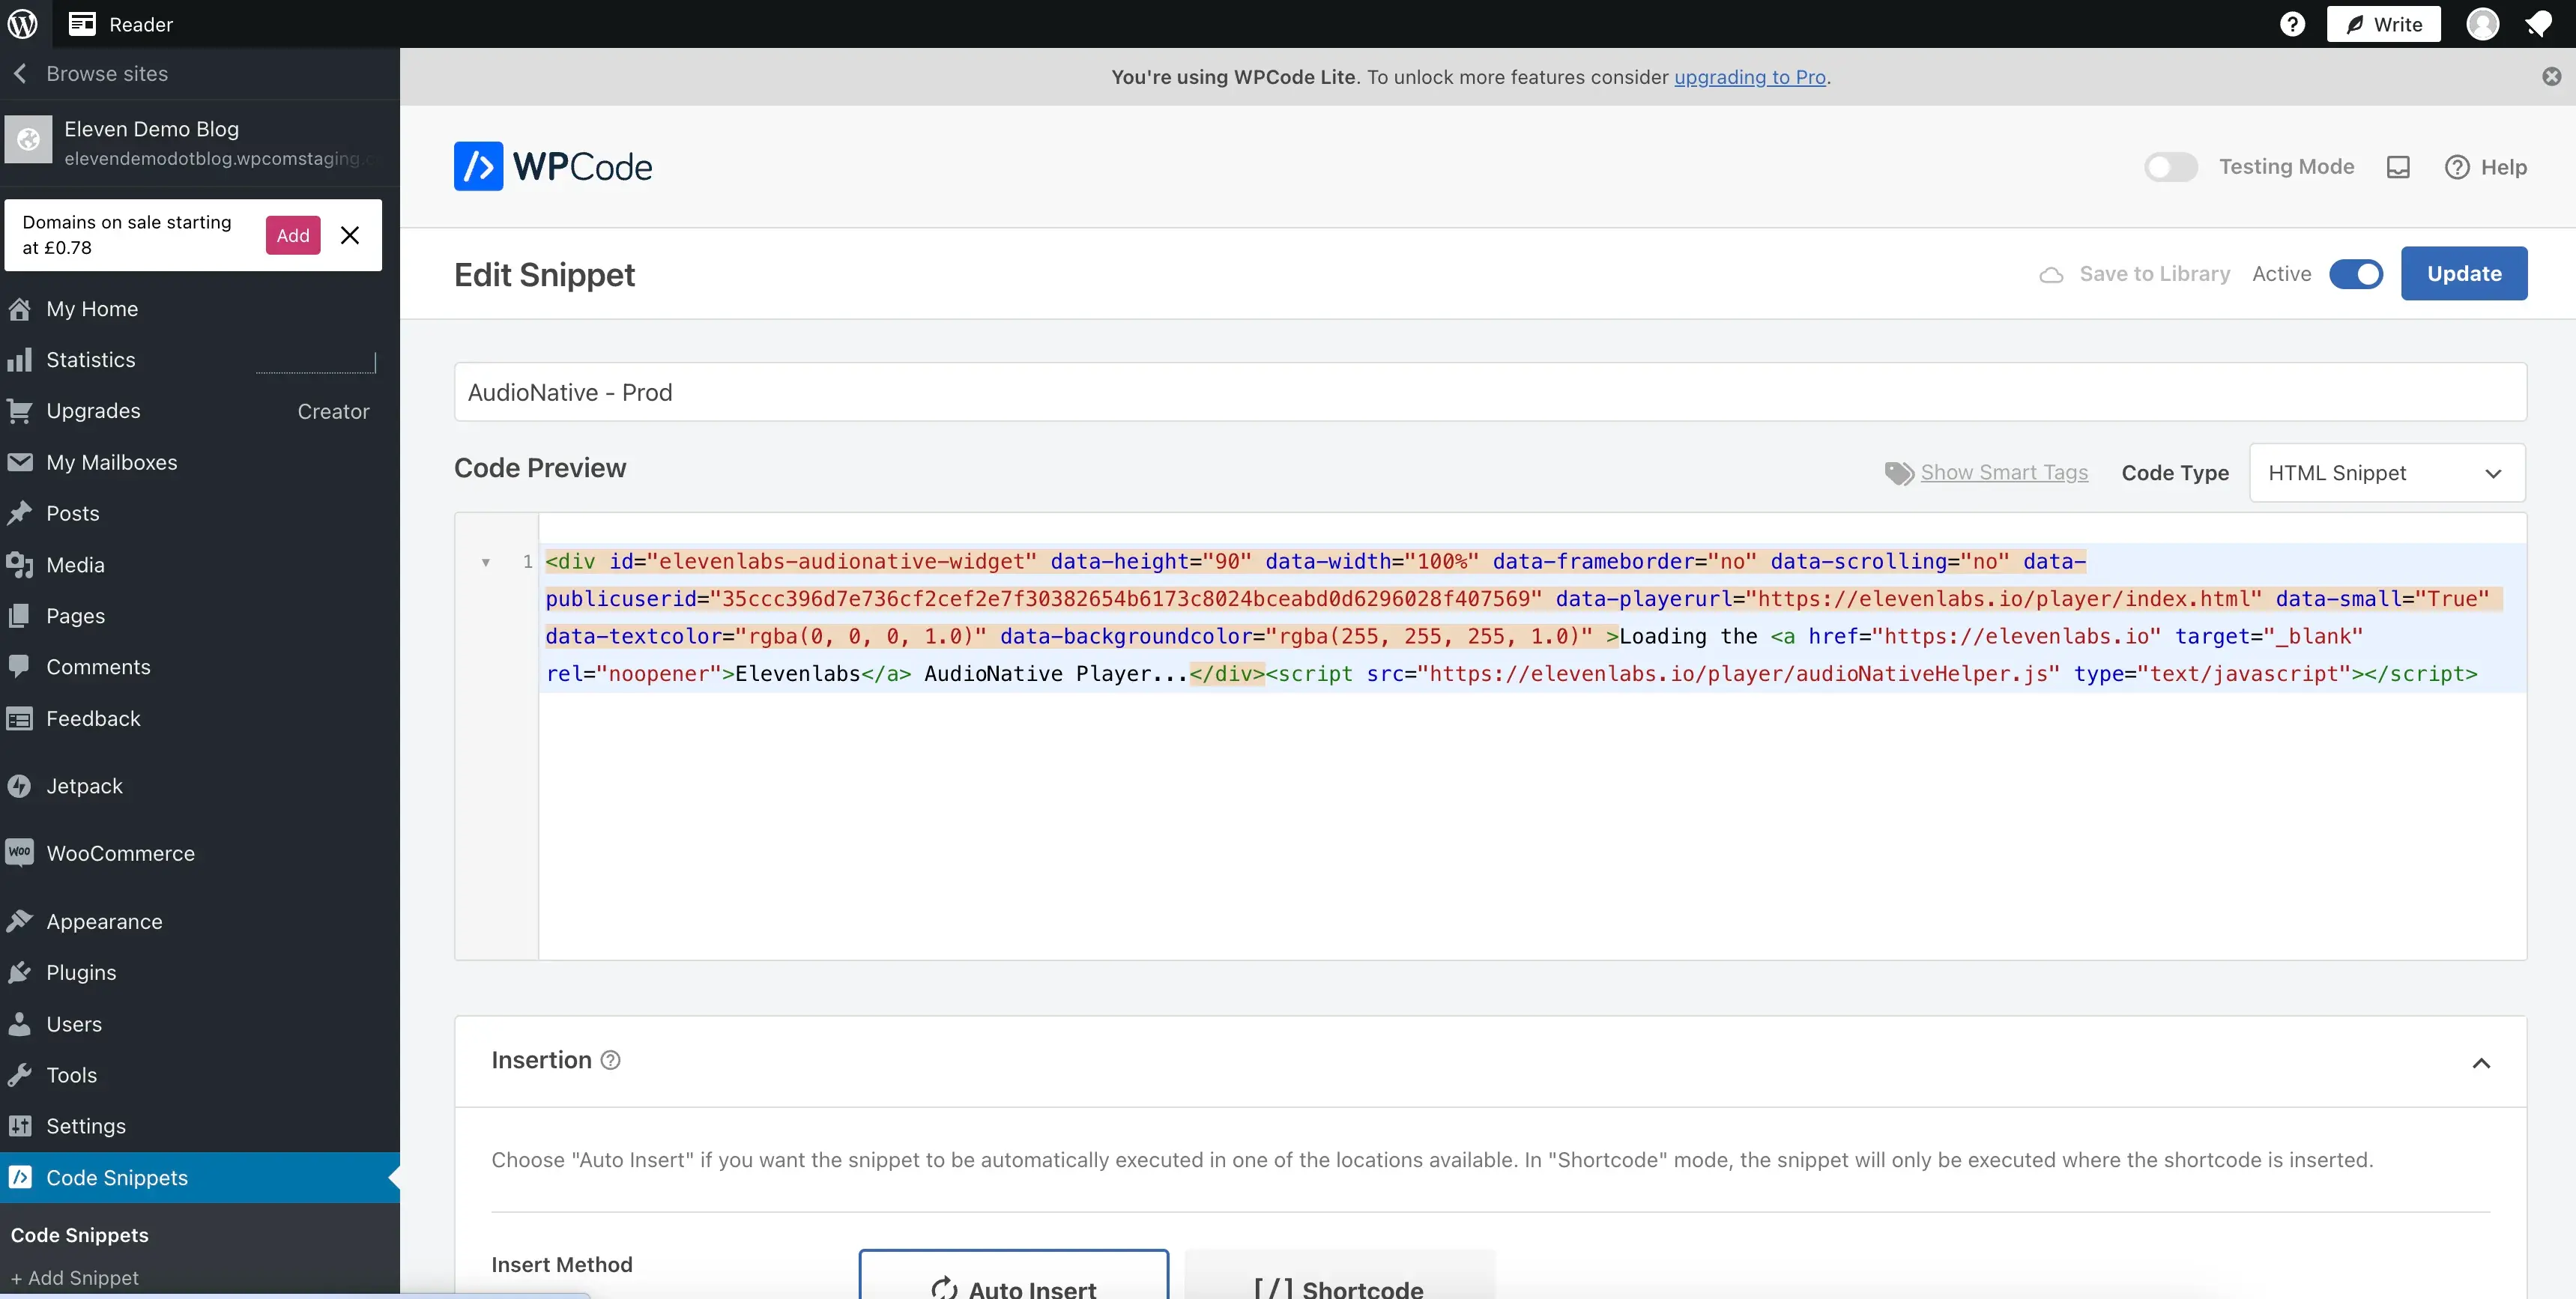The image size is (2576, 1299).
Task: Click the Update button
Action: [x=2463, y=274]
